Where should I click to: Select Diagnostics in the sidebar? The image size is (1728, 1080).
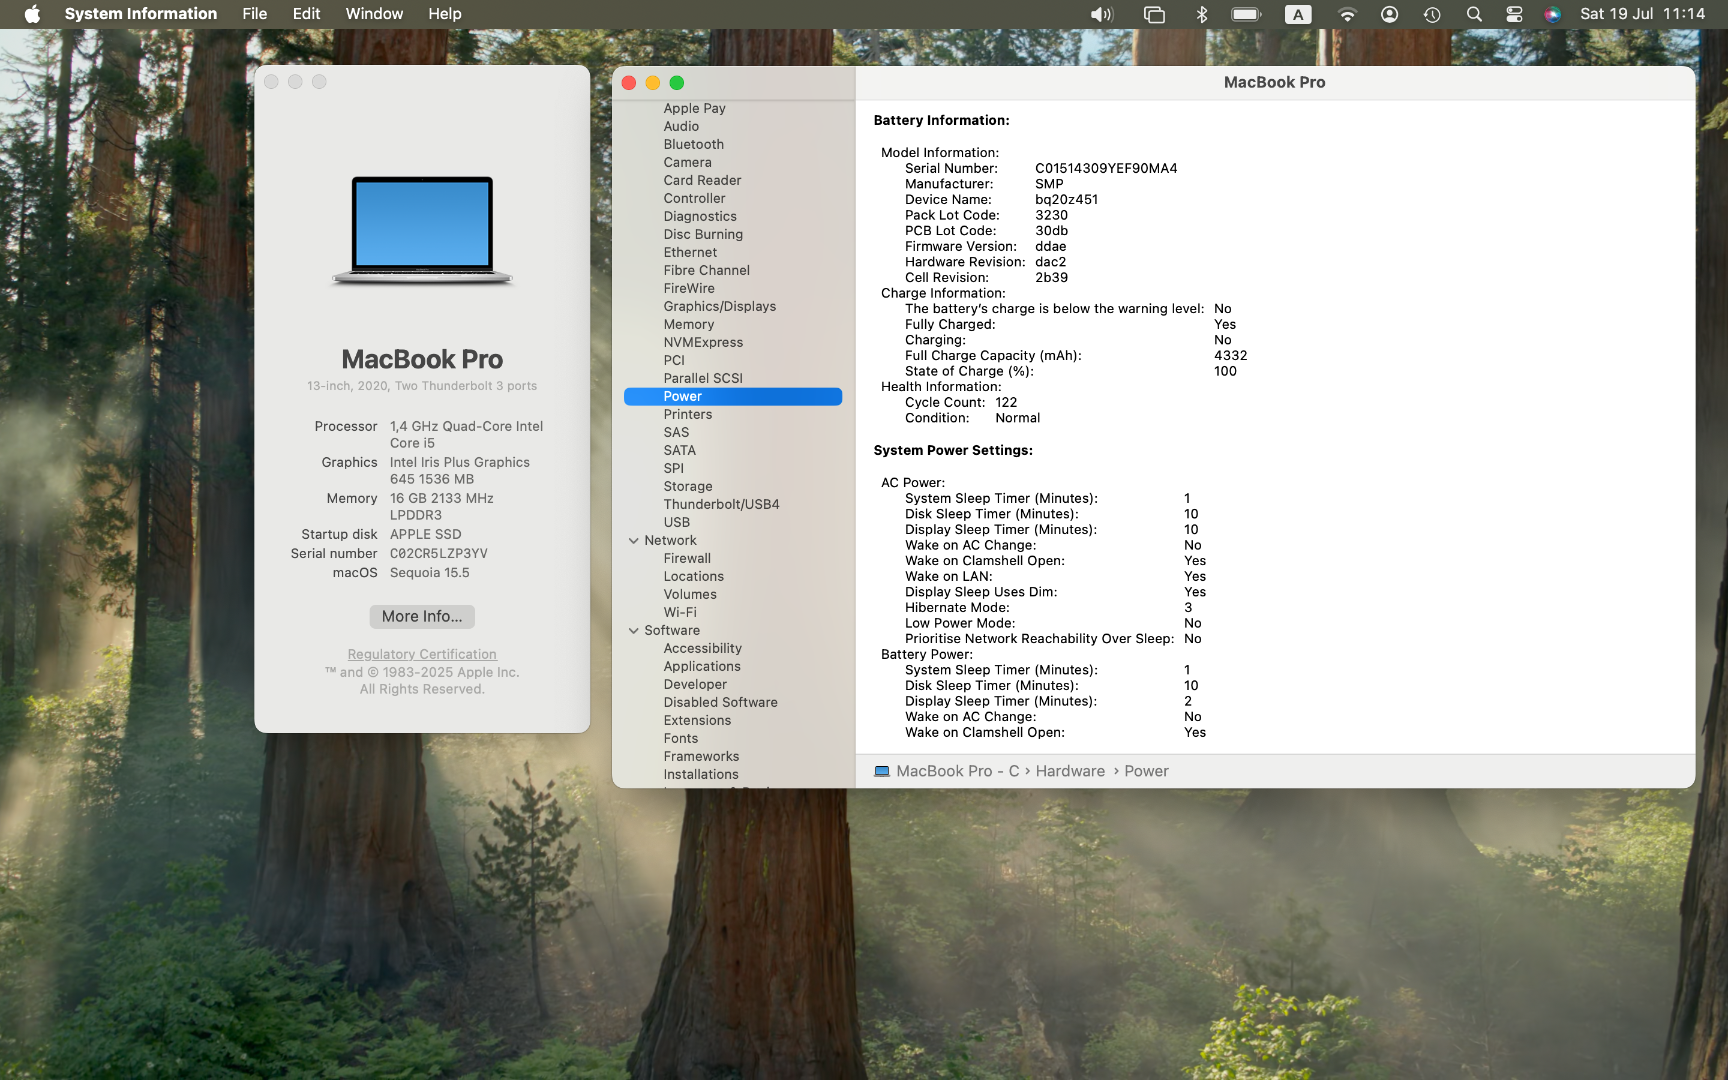coord(700,216)
